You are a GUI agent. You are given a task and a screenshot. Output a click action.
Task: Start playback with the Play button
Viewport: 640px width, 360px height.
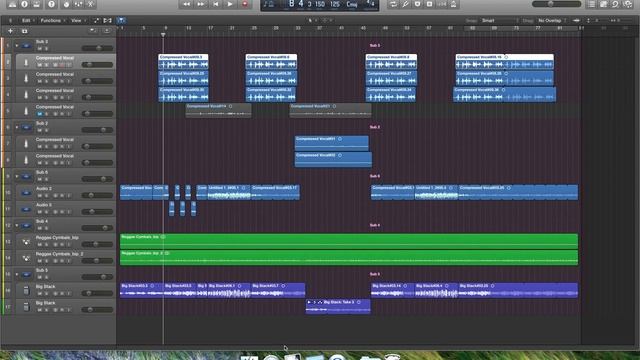pos(230,4)
